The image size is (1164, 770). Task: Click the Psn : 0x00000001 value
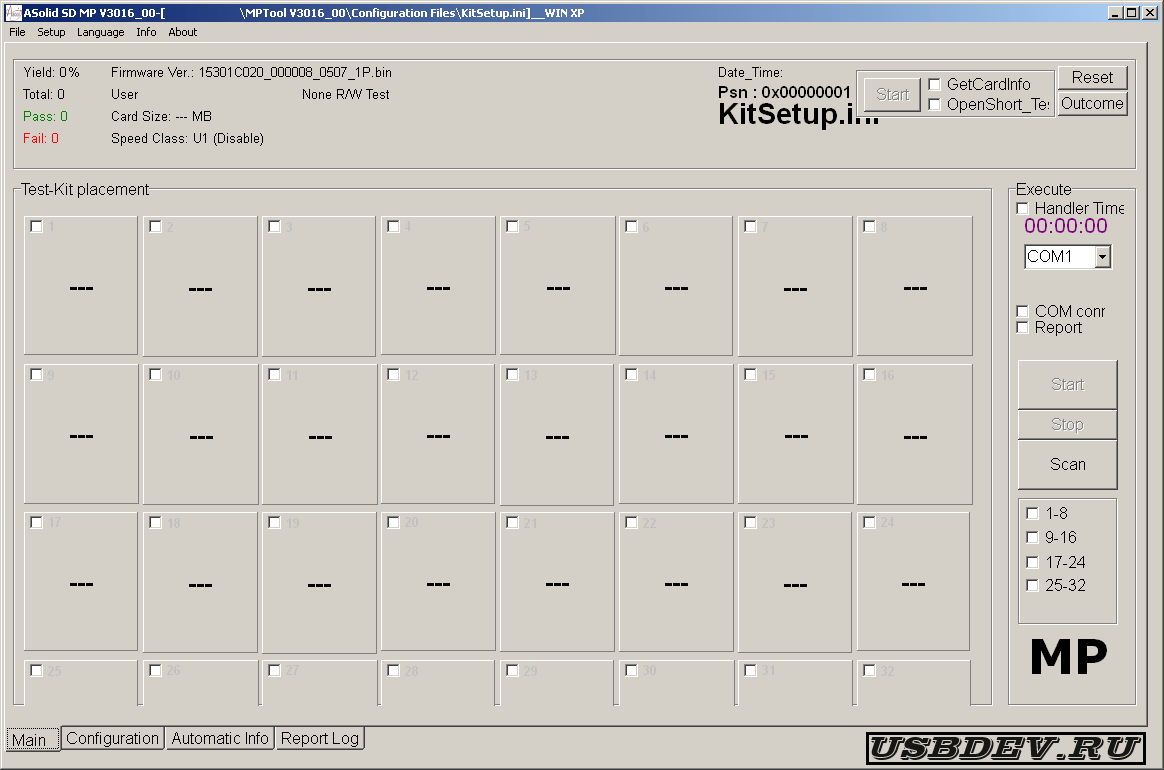784,92
